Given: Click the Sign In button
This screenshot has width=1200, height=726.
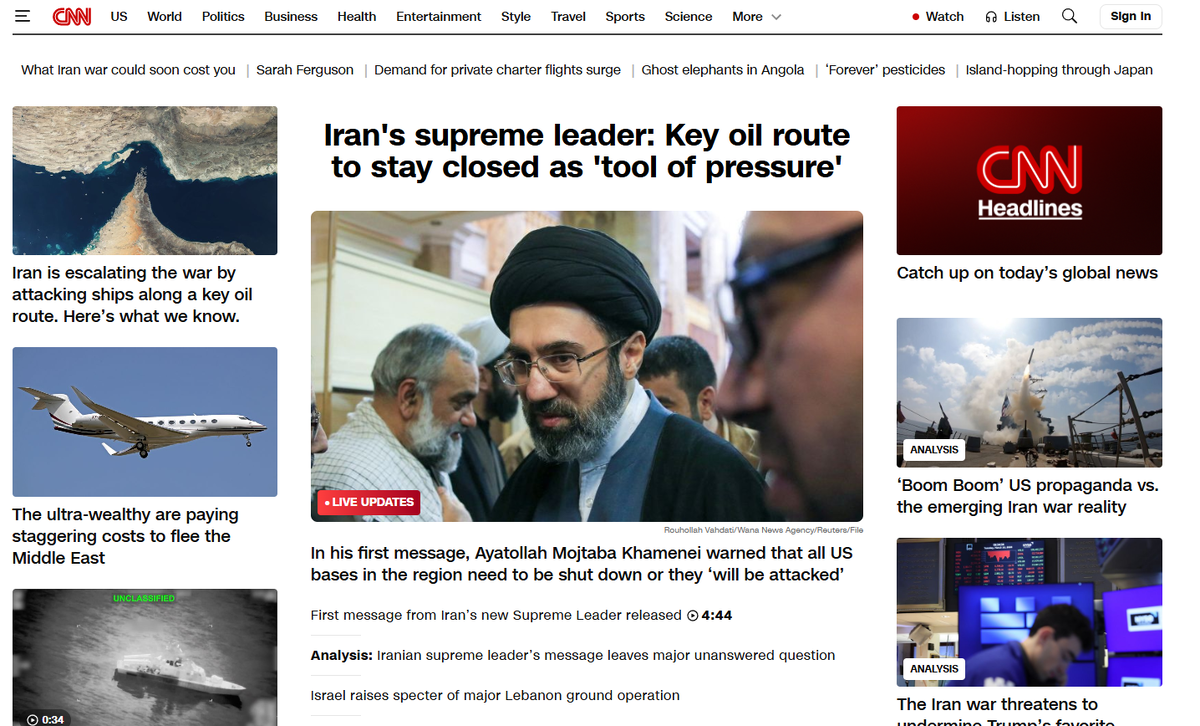Looking at the screenshot, I should (x=1130, y=16).
